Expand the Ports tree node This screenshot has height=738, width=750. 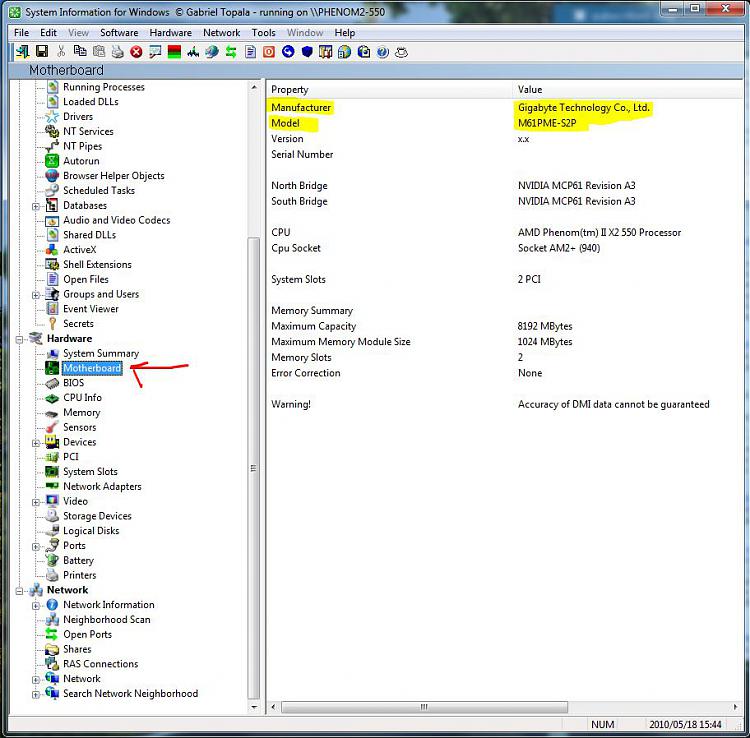pyautogui.click(x=36, y=546)
